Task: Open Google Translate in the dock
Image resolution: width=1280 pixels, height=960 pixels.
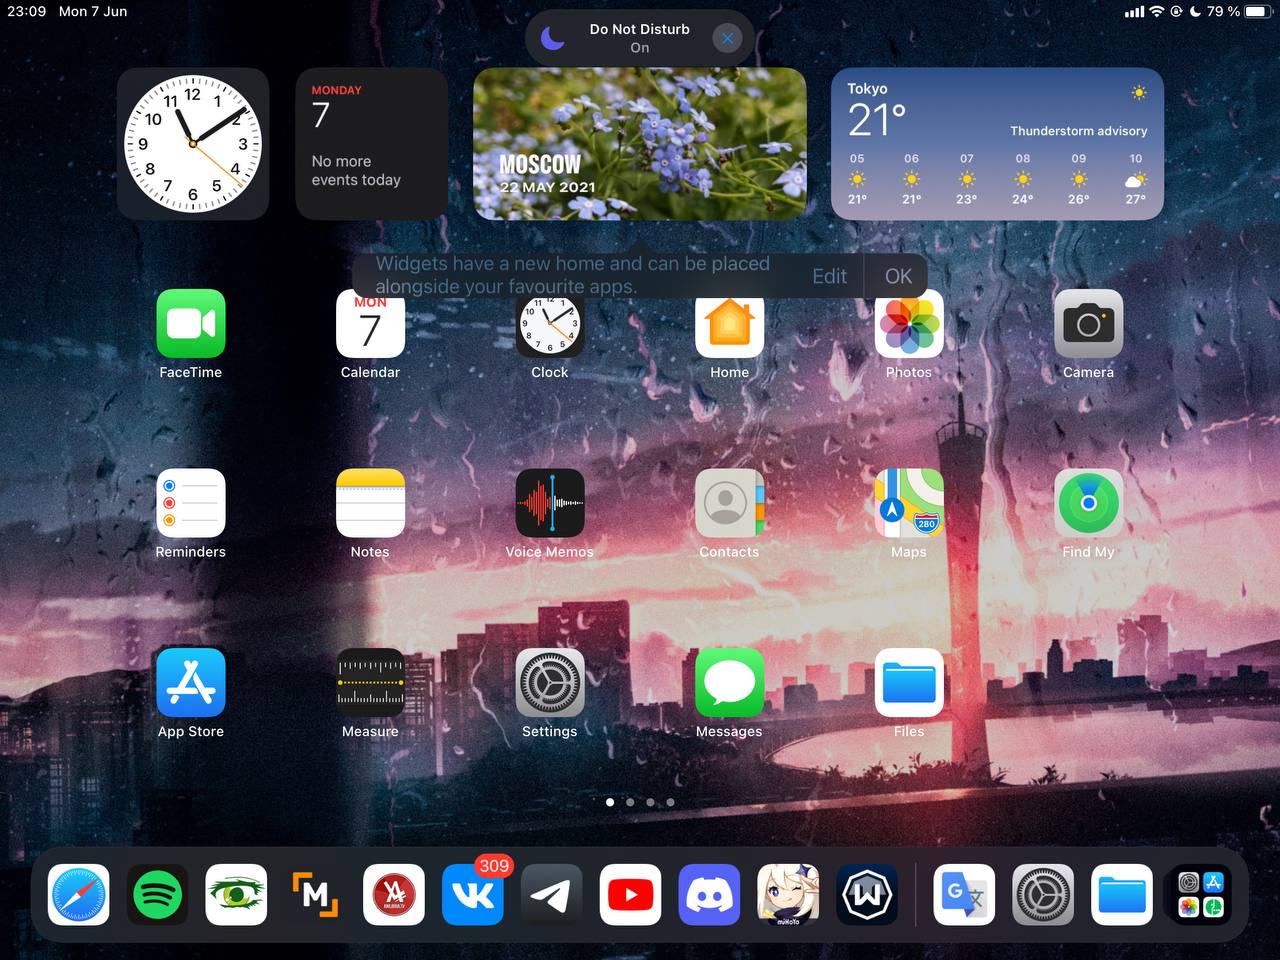Action: pos(964,895)
